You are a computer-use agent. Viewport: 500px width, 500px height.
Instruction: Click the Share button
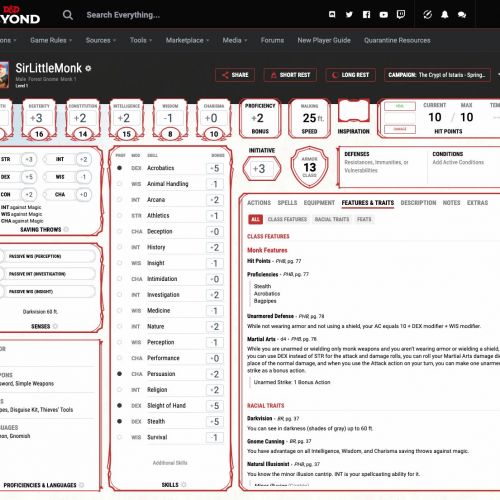(235, 75)
